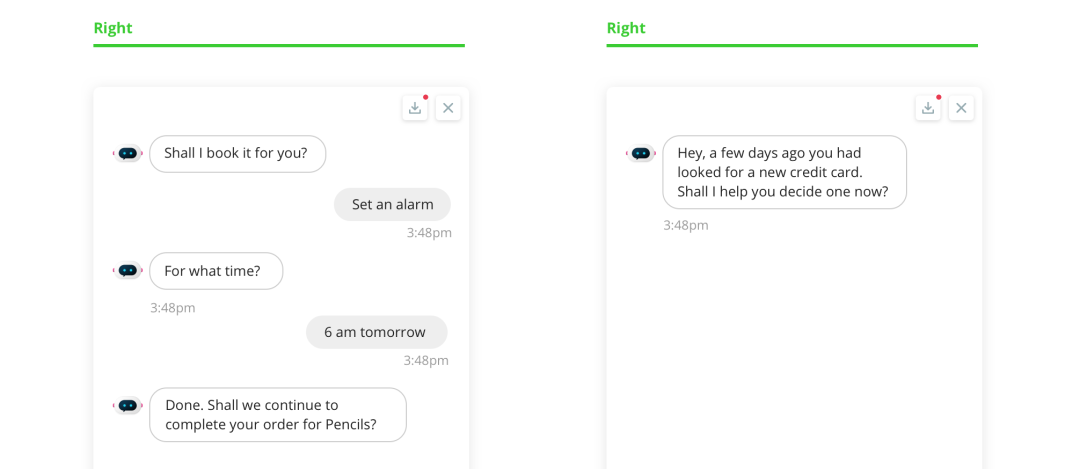Click the 'For what time?' bot bubble
This screenshot has width=1080, height=469.
[216, 271]
